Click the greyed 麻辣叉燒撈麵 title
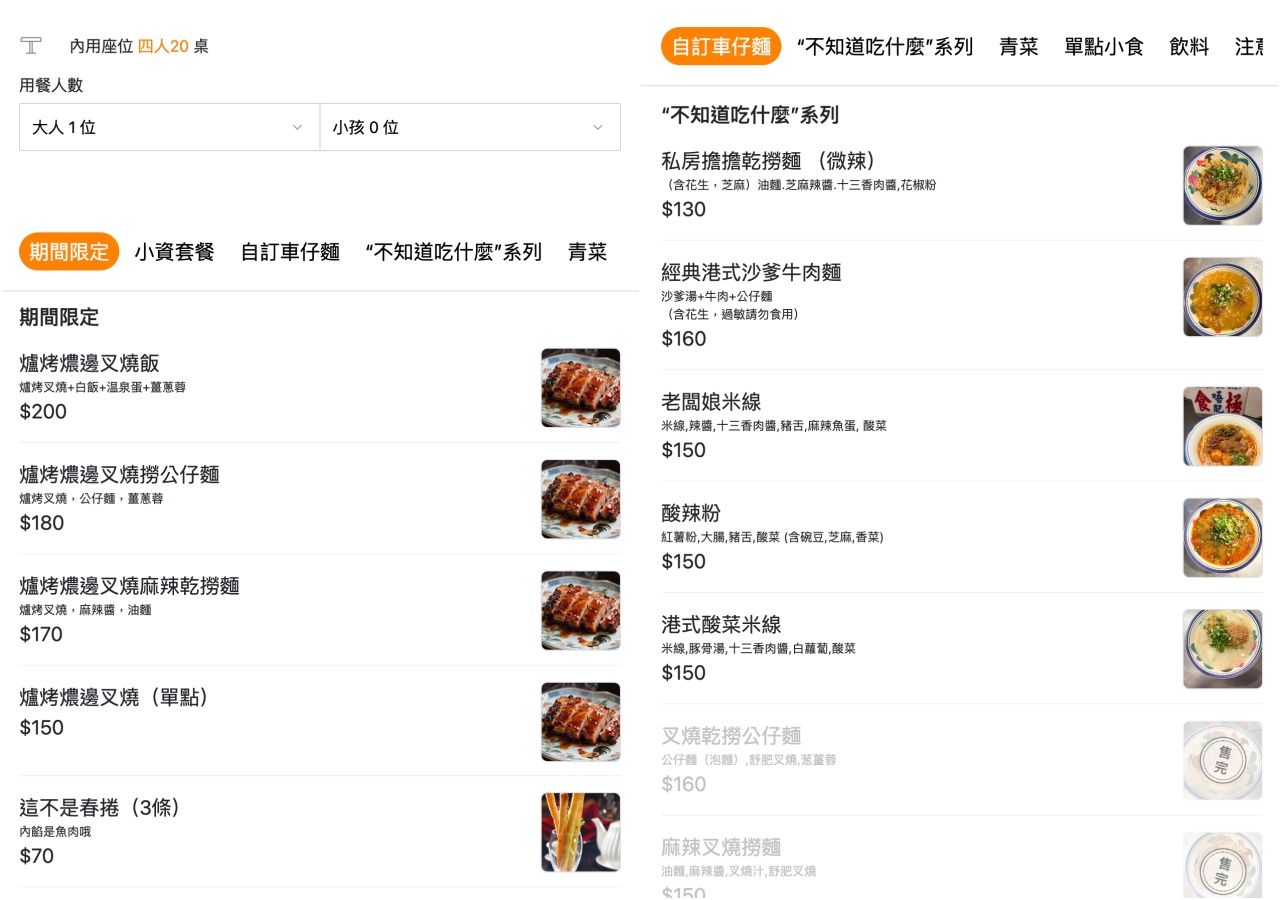This screenshot has width=1280, height=900. coord(721,847)
